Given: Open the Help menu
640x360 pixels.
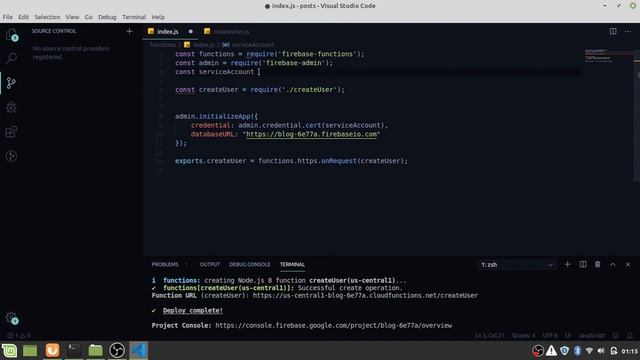Looking at the screenshot, I should pos(158,17).
